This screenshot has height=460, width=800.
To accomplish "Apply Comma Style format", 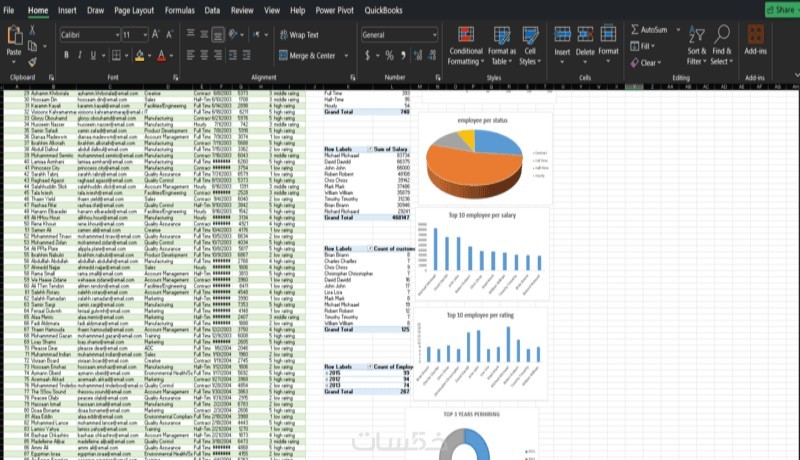I will [403, 55].
